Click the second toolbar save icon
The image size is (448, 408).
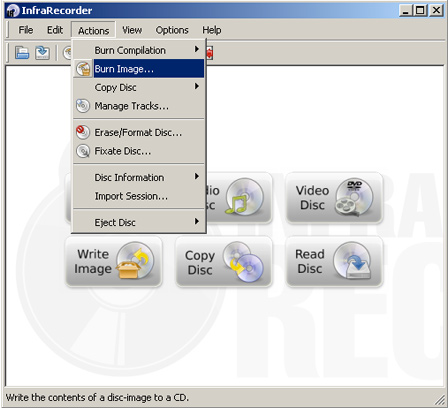42,53
